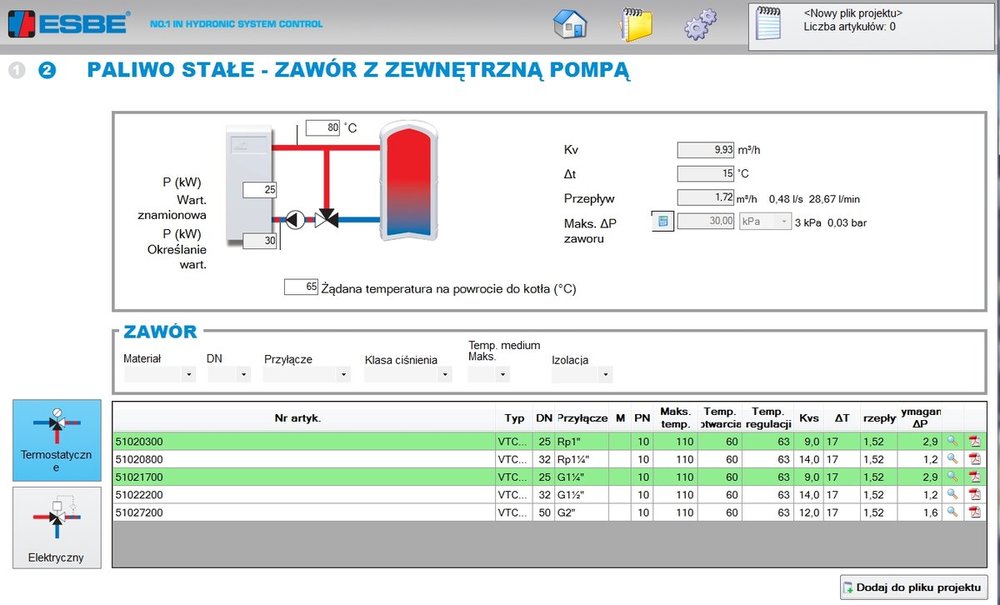Open the settings gears icon

coord(699,22)
